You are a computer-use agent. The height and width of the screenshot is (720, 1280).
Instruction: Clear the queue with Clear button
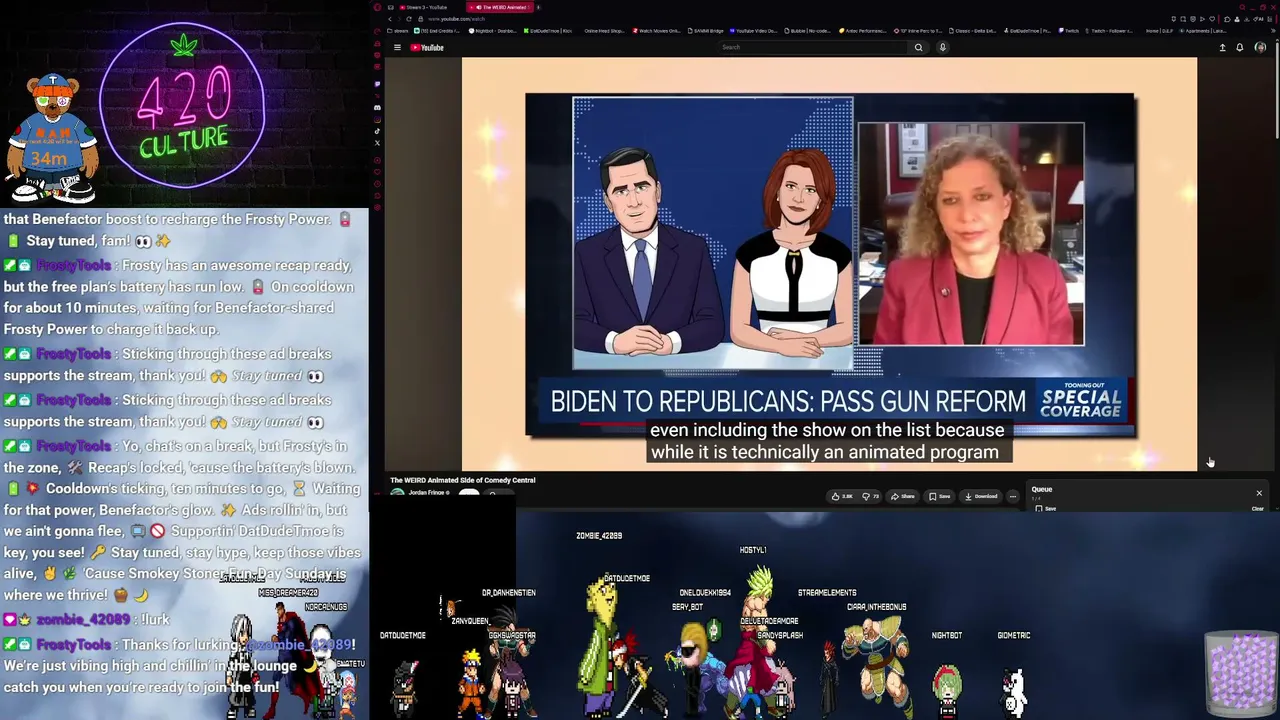pyautogui.click(x=1258, y=509)
